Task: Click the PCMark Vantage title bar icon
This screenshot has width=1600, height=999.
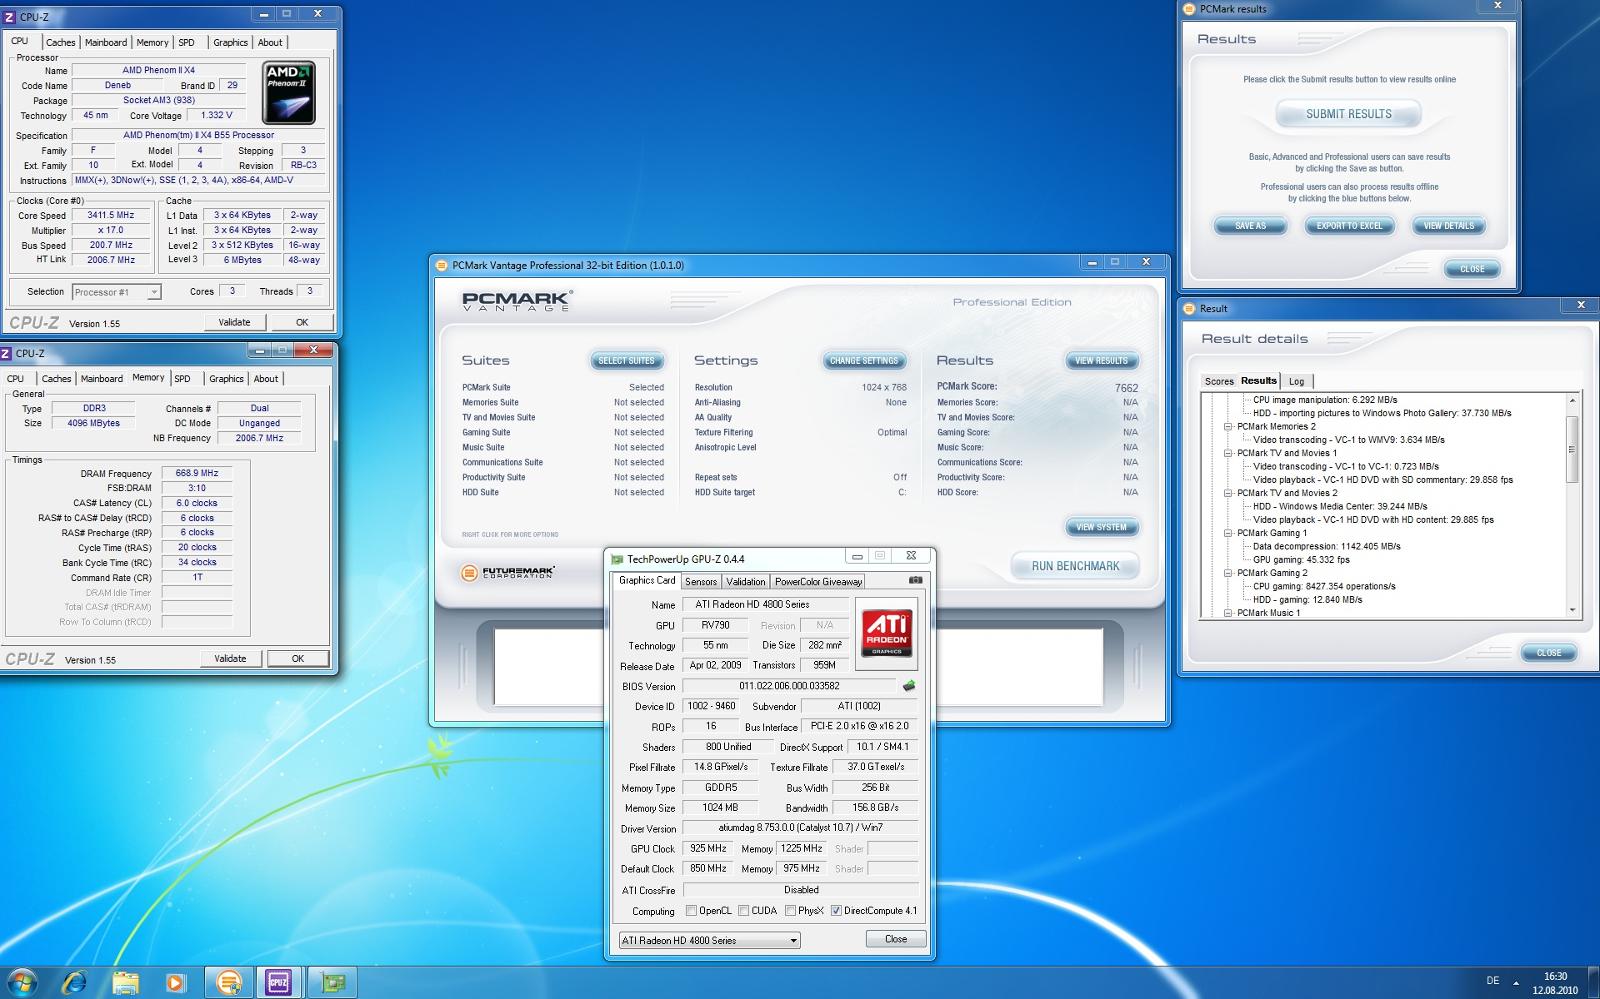Action: coord(442,265)
